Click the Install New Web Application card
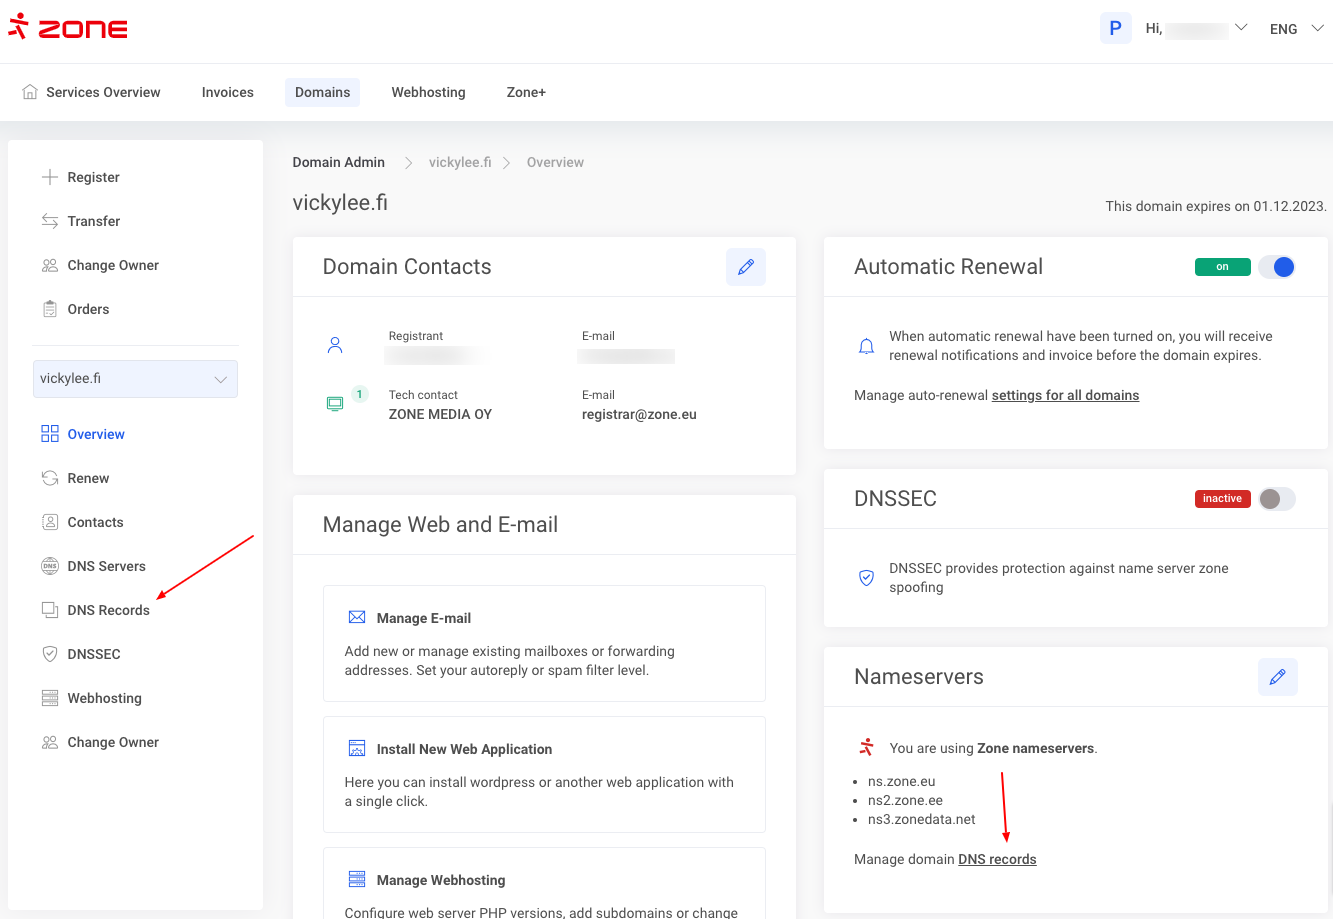The height and width of the screenshot is (919, 1333). (544, 774)
